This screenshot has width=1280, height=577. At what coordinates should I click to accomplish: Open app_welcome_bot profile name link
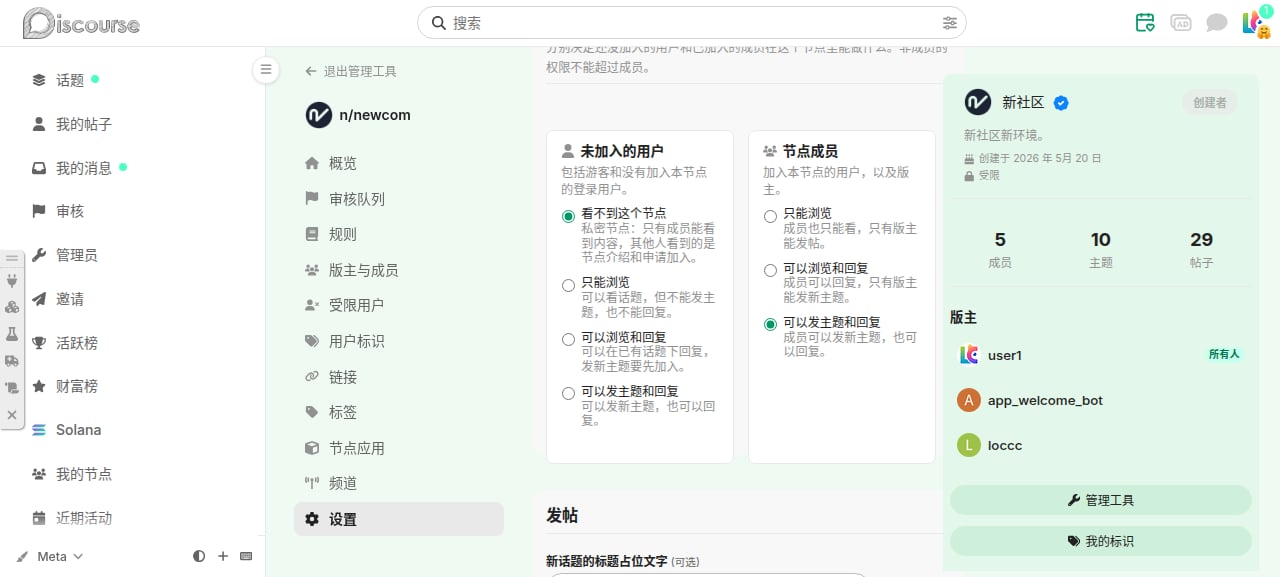[x=1045, y=400]
